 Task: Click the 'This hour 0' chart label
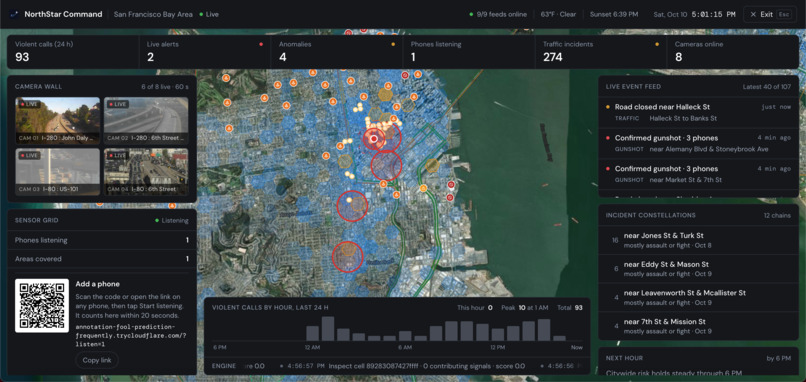tap(475, 307)
